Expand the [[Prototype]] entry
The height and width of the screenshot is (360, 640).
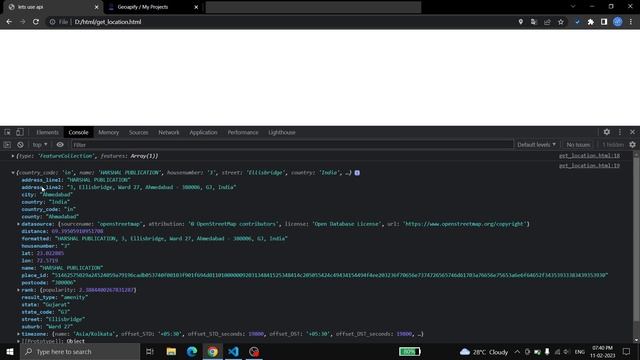[18, 341]
